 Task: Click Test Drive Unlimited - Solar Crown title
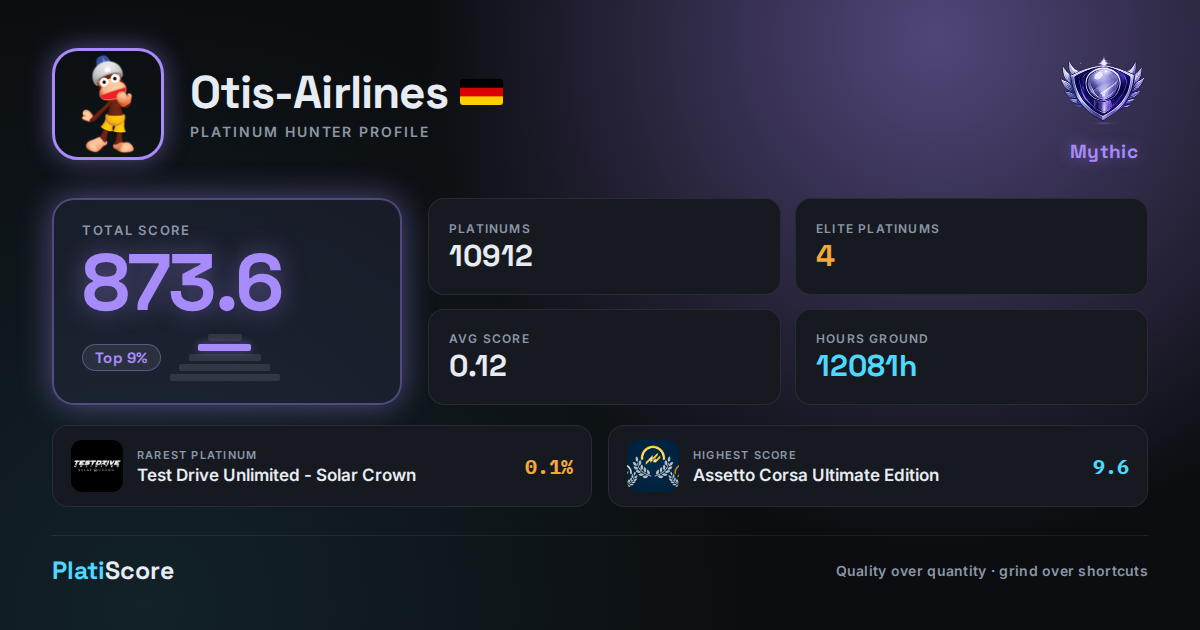(276, 475)
